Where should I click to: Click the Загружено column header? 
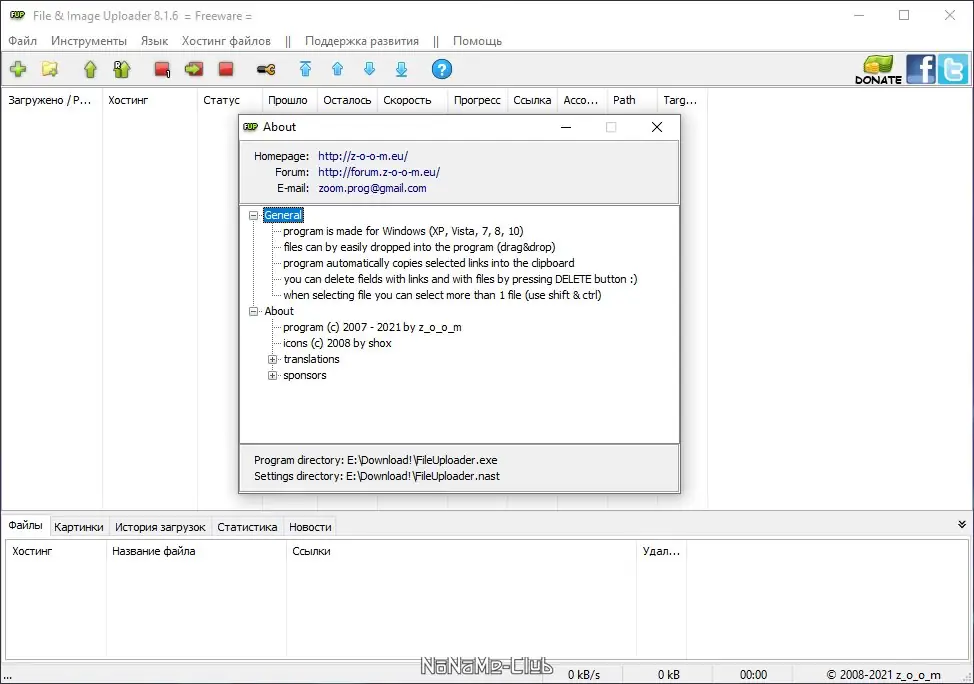52,100
